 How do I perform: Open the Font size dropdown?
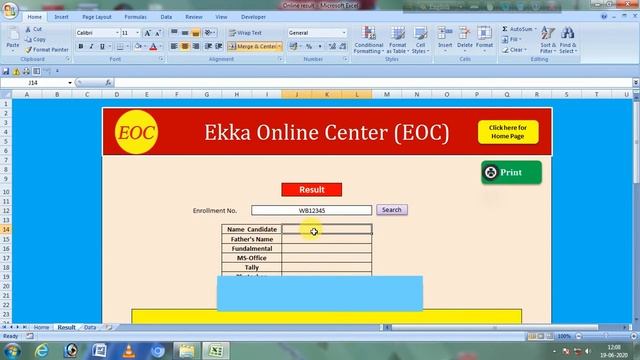tap(138, 33)
